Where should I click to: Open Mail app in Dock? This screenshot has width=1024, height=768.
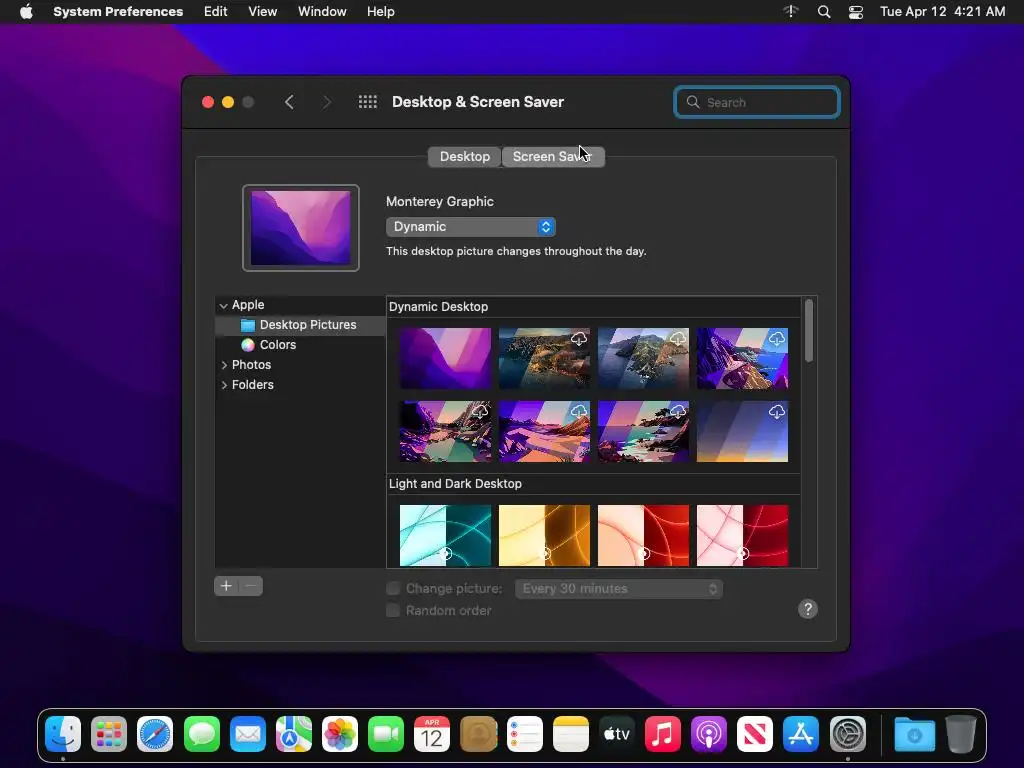(x=248, y=734)
